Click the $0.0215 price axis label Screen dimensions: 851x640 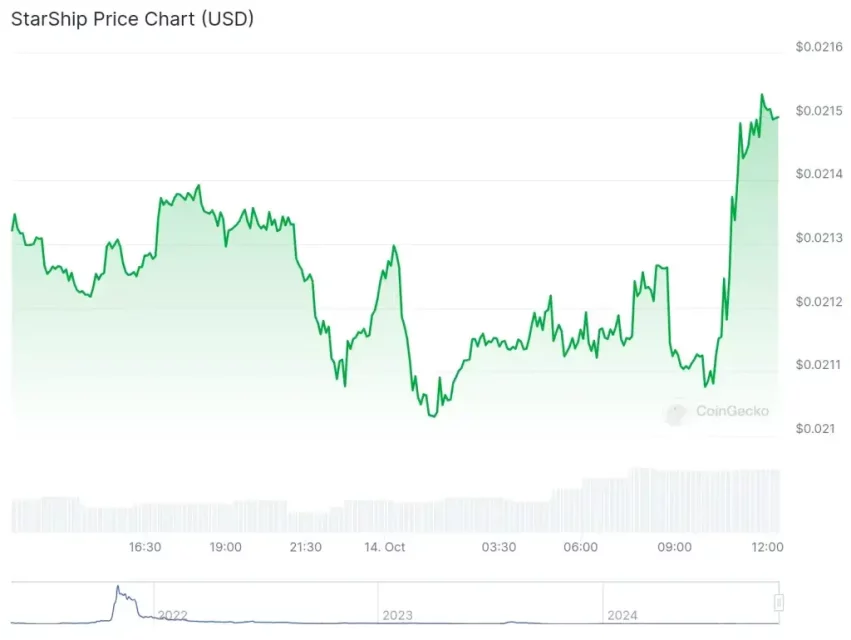819,110
